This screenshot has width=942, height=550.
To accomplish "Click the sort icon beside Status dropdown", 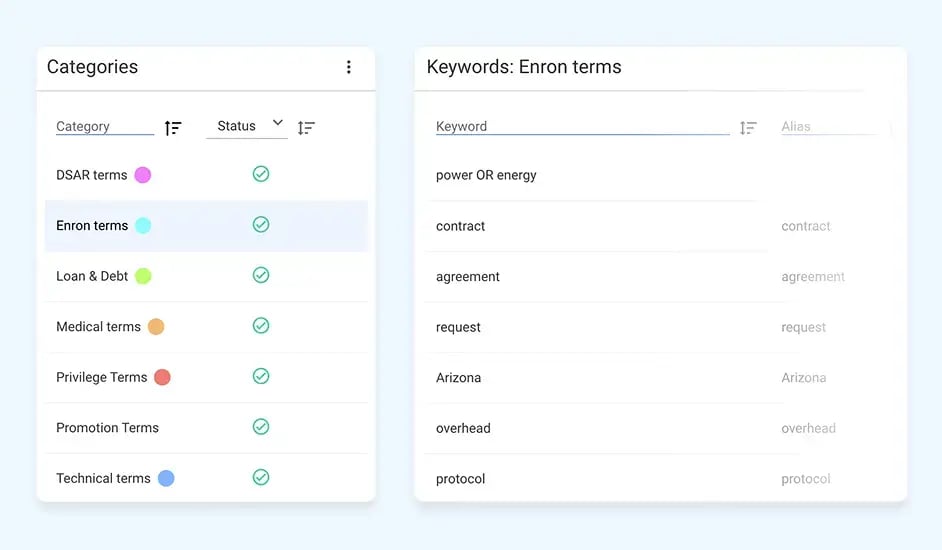I will (x=306, y=128).
